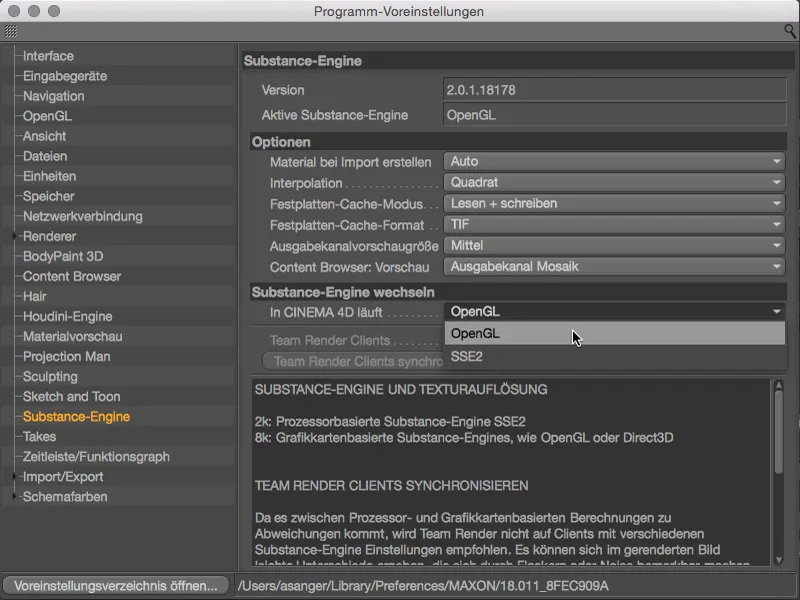Click the grip dots icon below the title bar
The height and width of the screenshot is (600, 800).
(x=11, y=31)
